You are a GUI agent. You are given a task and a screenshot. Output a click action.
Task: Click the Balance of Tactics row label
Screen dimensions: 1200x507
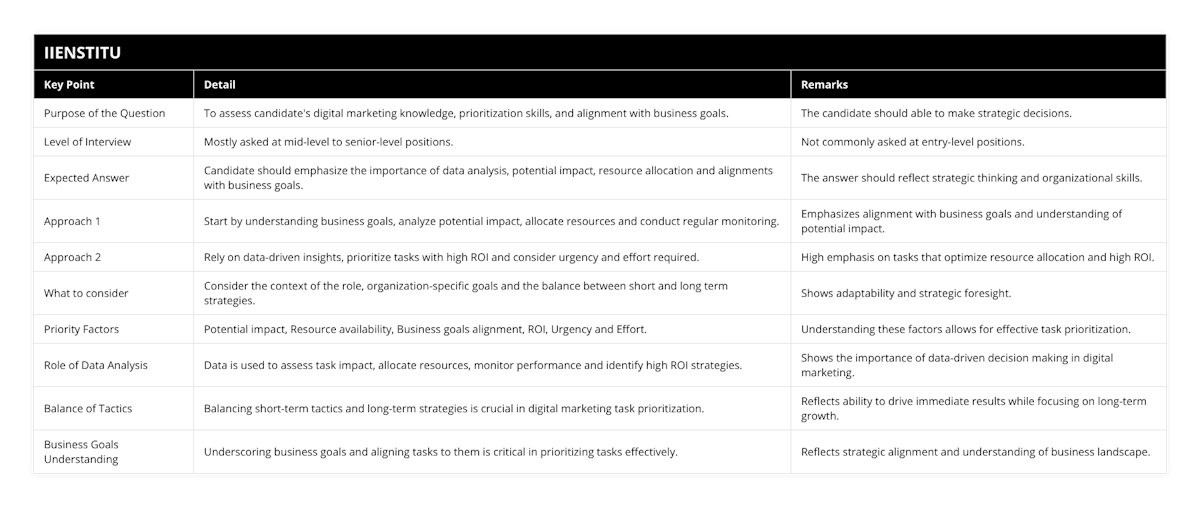point(88,408)
